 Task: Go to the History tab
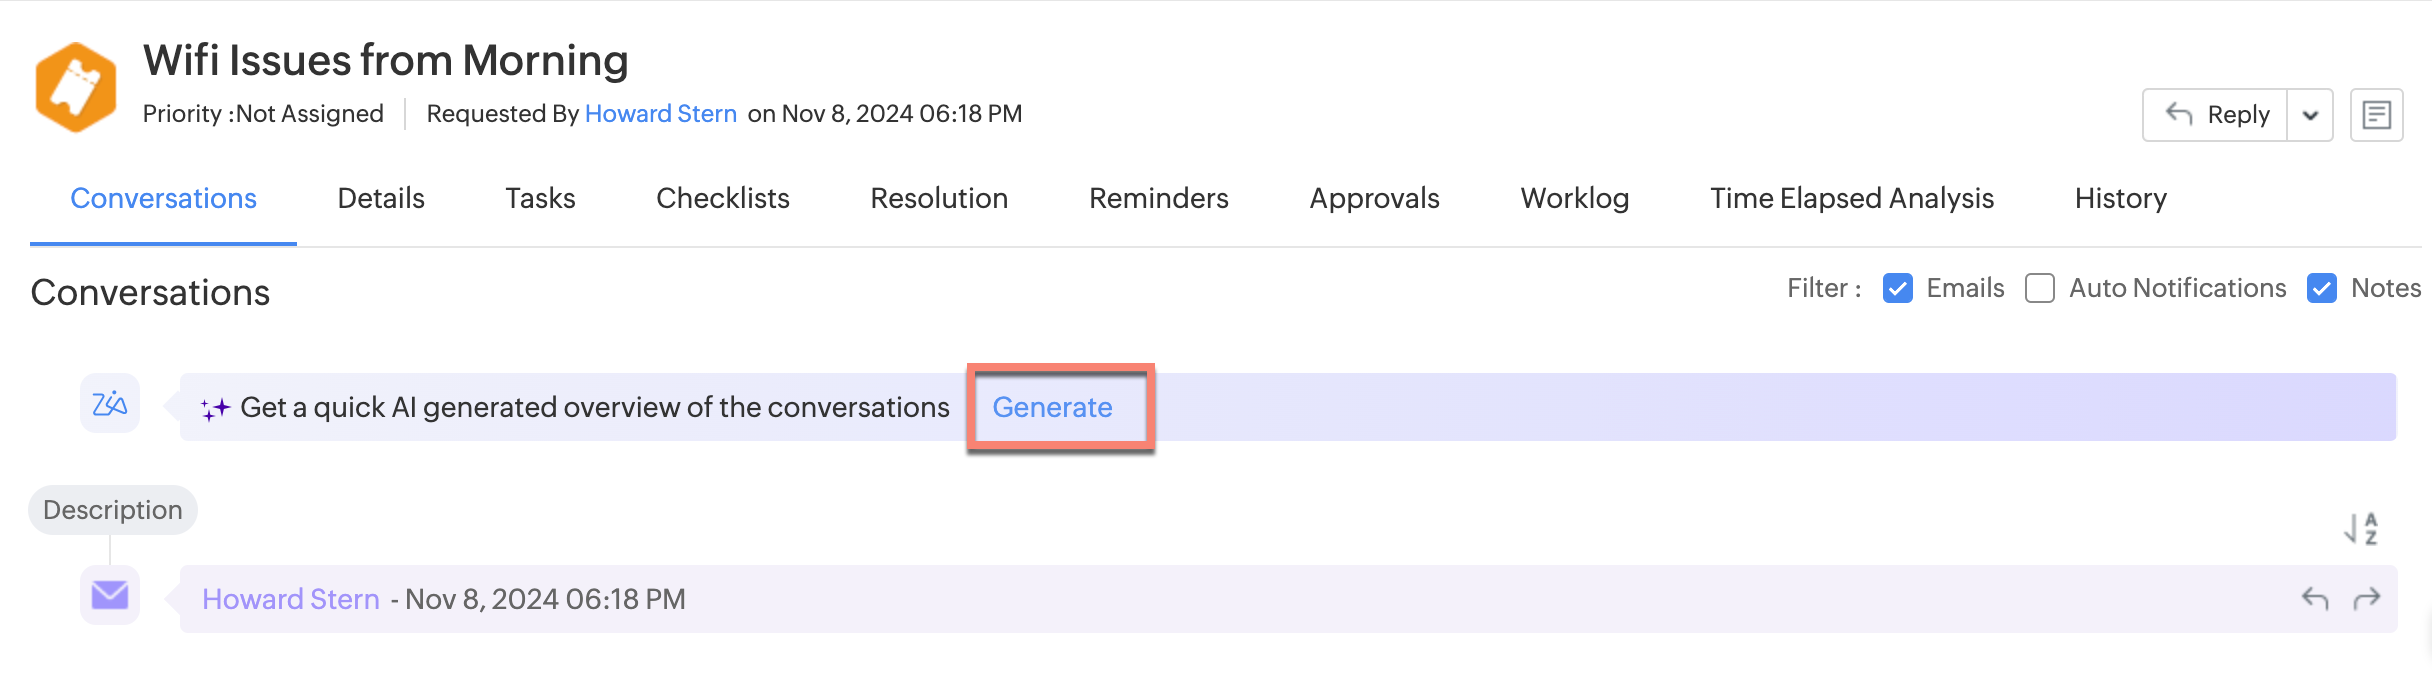(2120, 198)
